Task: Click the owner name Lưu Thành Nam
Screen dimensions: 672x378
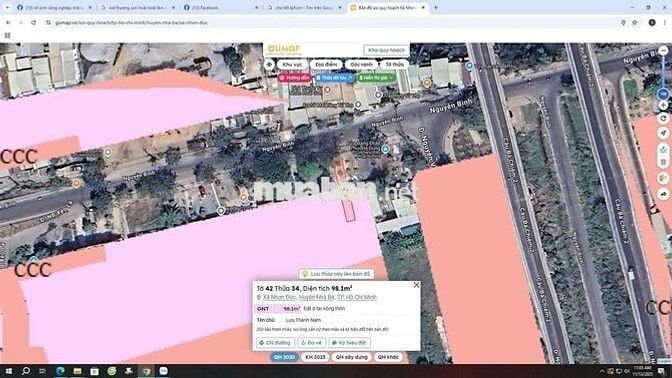Action: (303, 320)
